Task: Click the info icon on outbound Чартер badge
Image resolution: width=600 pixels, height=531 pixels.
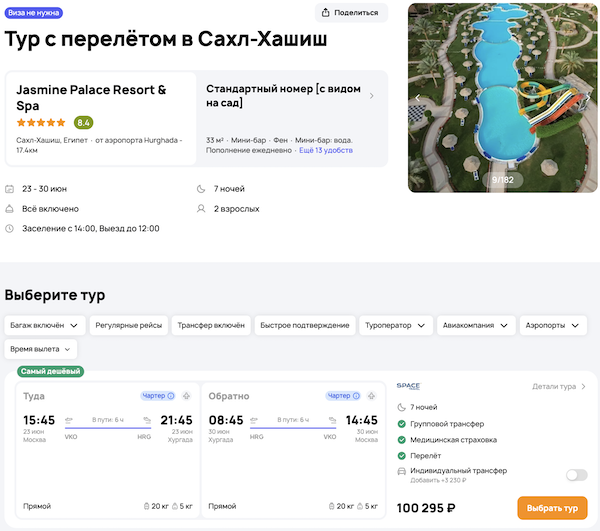Action: click(171, 395)
